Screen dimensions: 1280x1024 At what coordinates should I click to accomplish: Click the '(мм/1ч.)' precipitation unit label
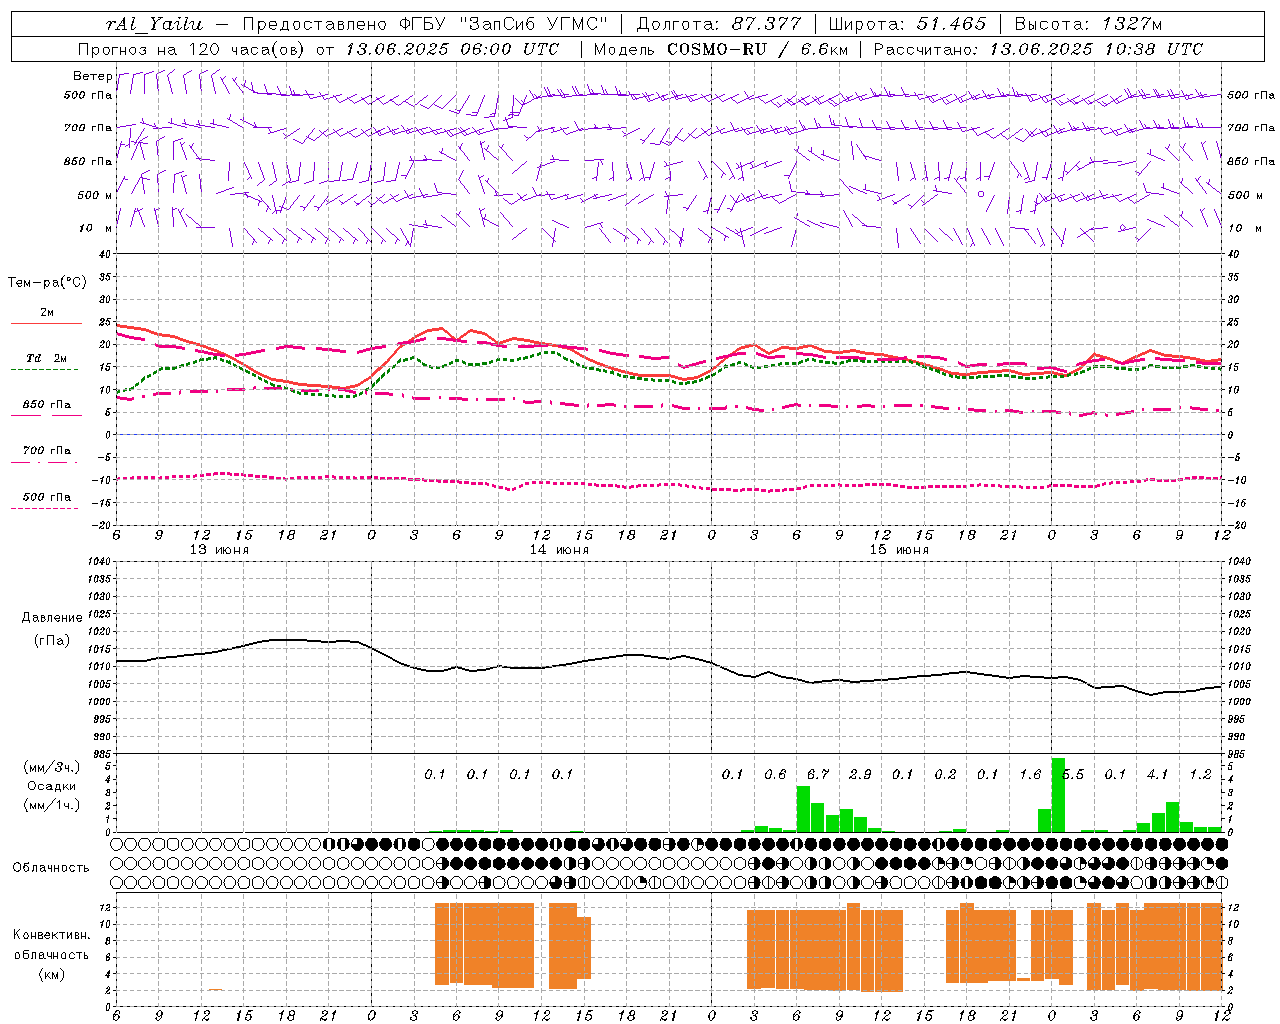pos(52,805)
